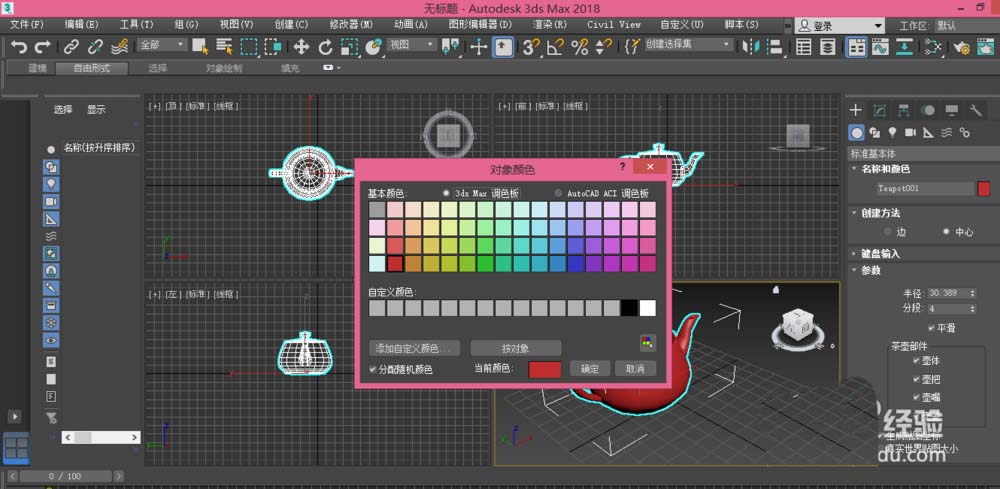Toggle the 壶嘴 (Spout) teapot part checkbox
Image resolution: width=1000 pixels, height=489 pixels.
tap(916, 397)
